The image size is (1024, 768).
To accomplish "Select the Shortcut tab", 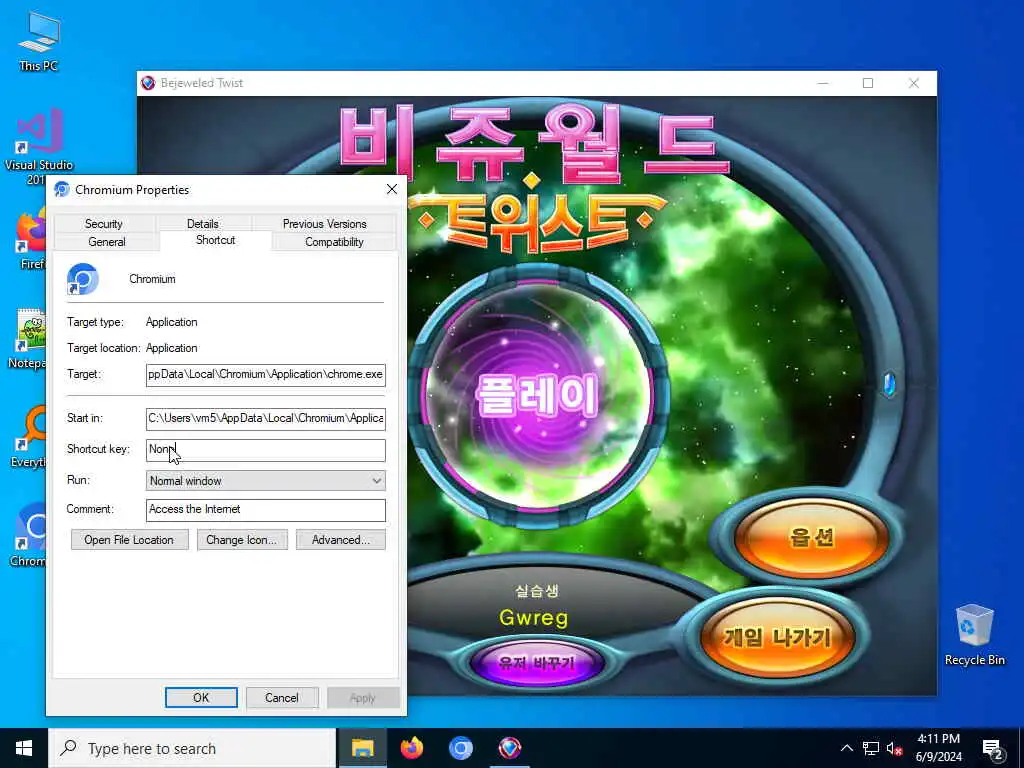I will 216,240.
